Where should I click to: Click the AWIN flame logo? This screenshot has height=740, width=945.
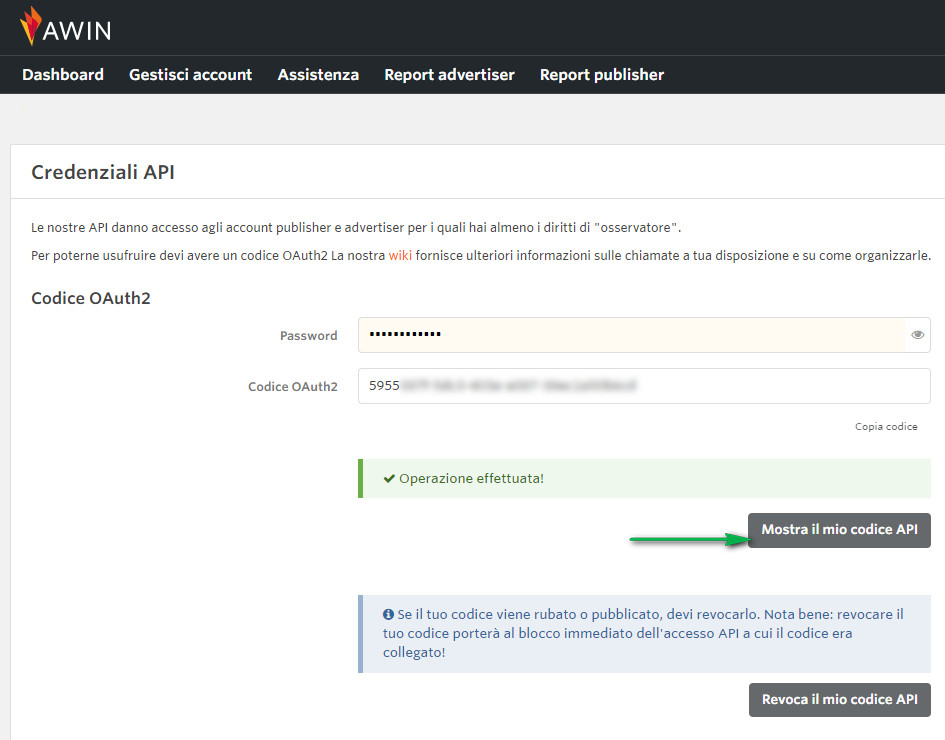point(31,27)
